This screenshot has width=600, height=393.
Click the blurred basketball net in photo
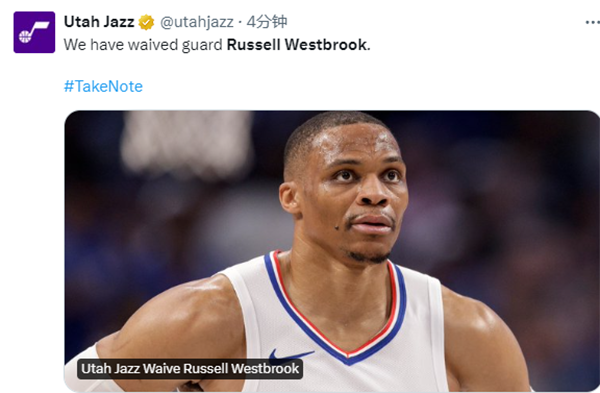click(x=187, y=144)
